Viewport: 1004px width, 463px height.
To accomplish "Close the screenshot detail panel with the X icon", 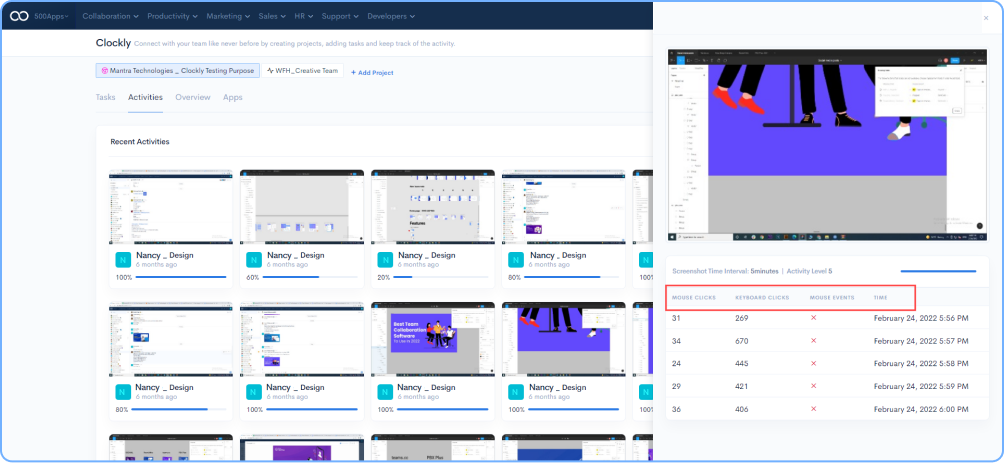I will pos(987,16).
